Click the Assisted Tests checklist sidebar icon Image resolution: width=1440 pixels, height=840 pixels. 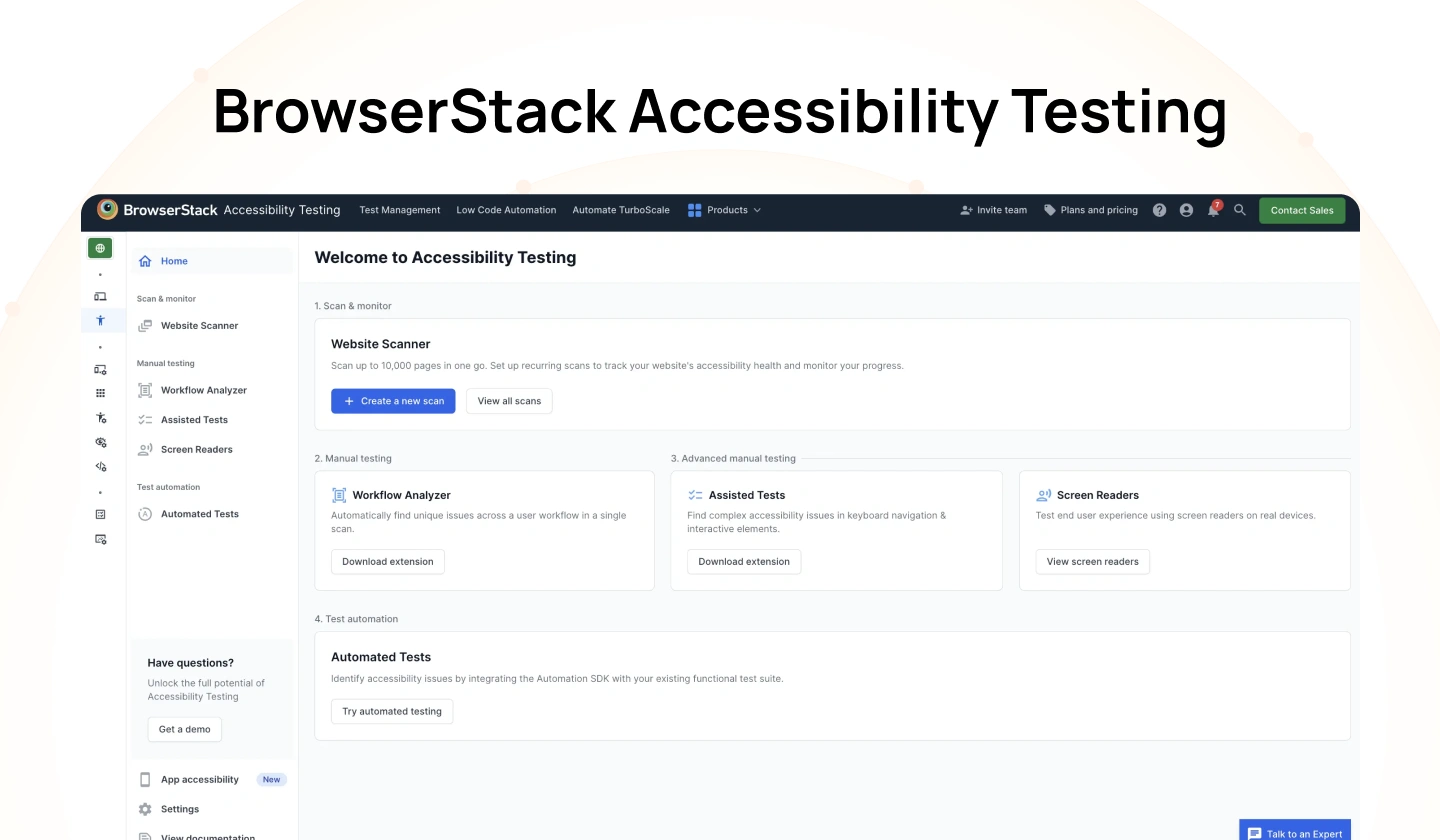click(145, 420)
